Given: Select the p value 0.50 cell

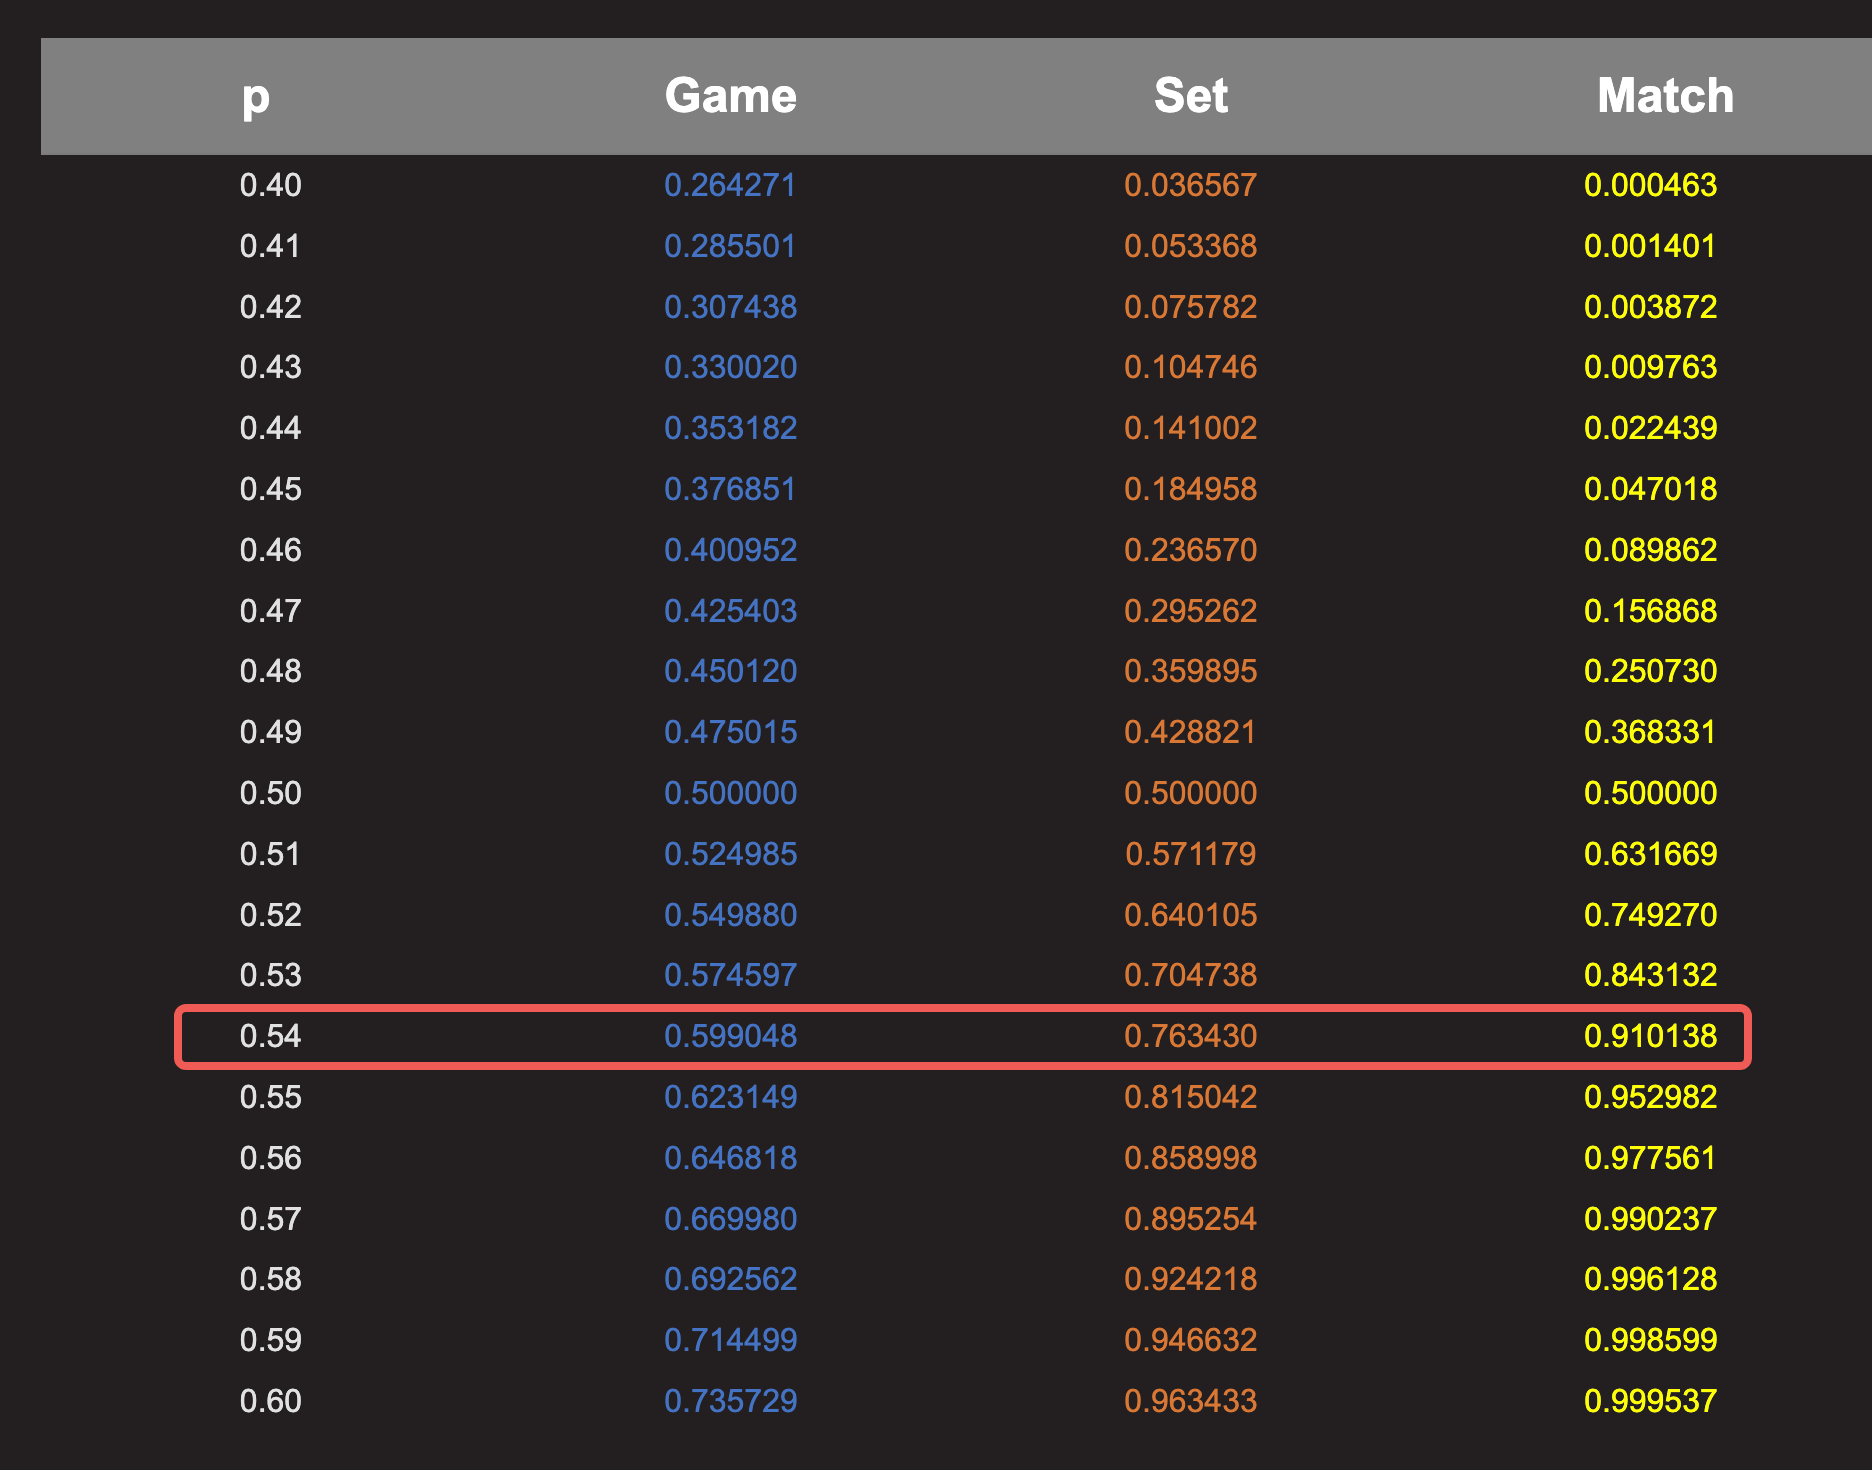Looking at the screenshot, I should point(271,793).
